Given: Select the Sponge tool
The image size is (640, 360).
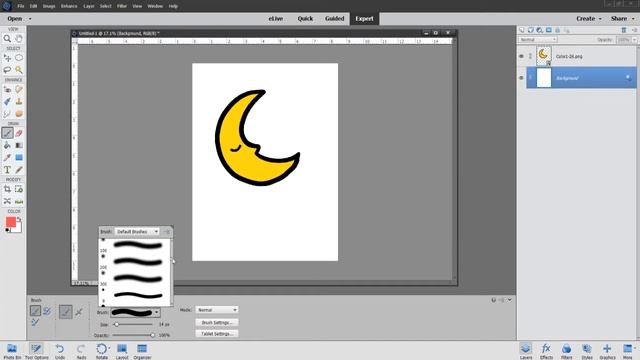Looking at the screenshot, I should pyautogui.click(x=19, y=113).
